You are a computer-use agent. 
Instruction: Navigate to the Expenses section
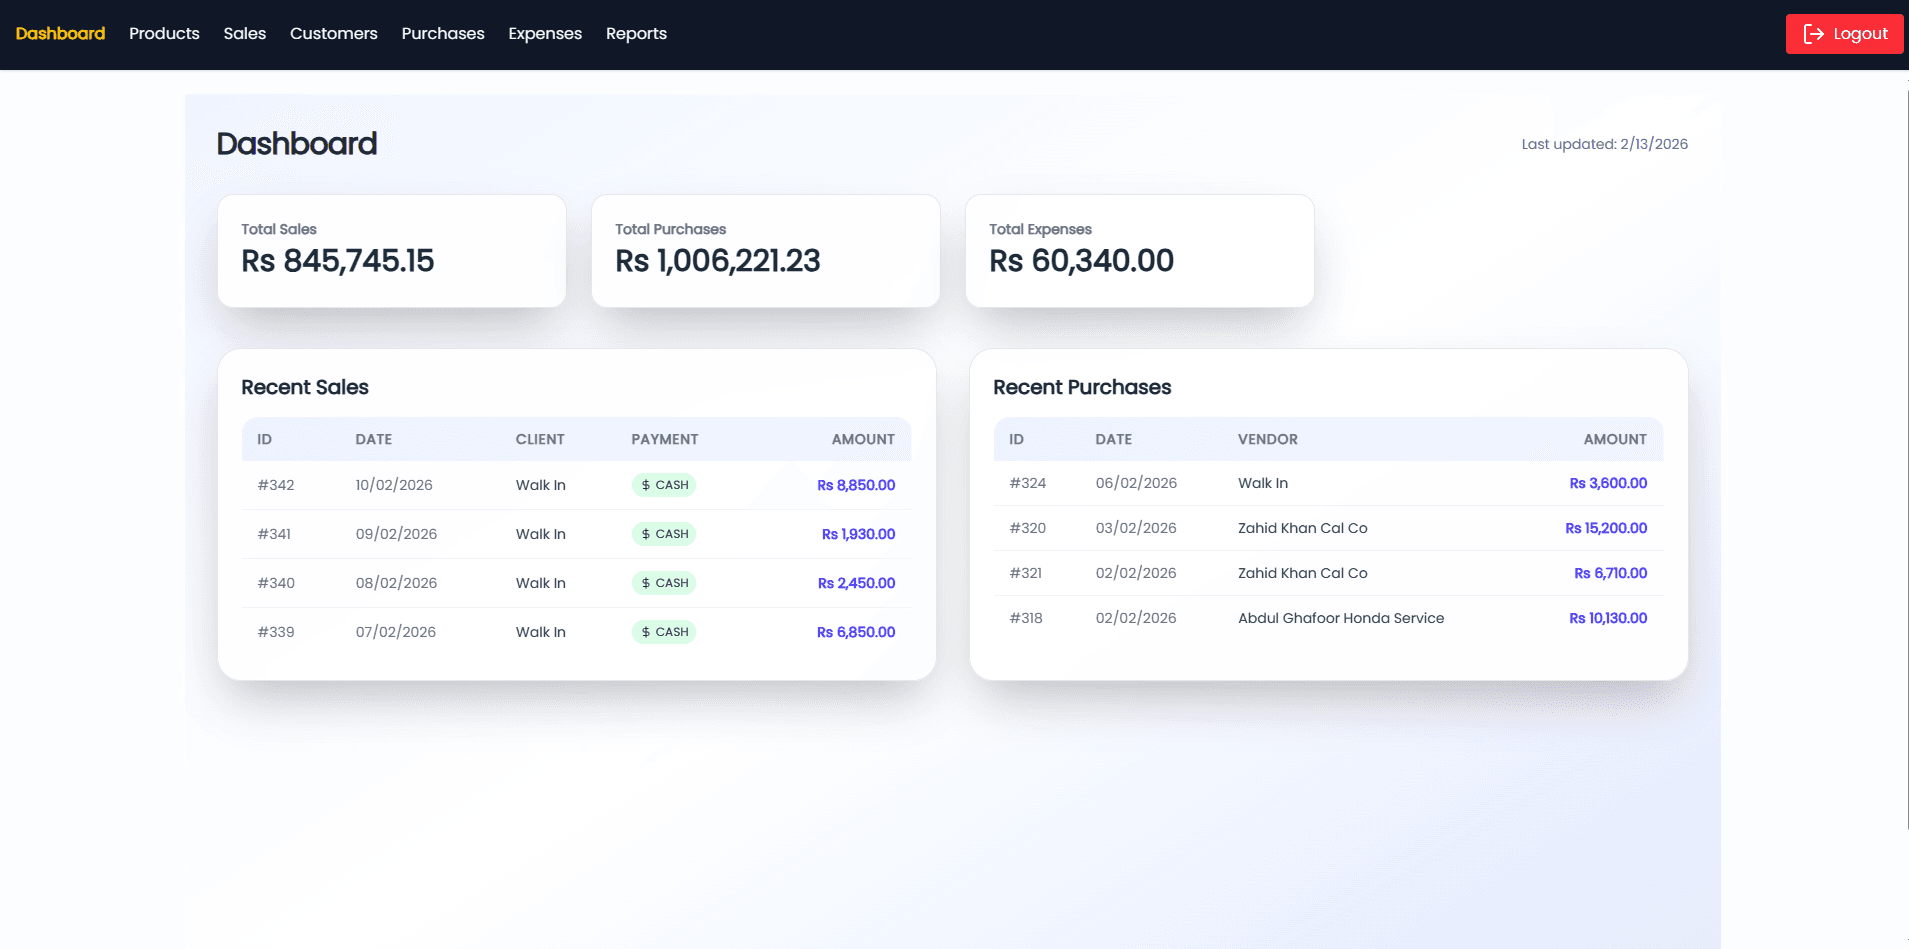coord(544,33)
